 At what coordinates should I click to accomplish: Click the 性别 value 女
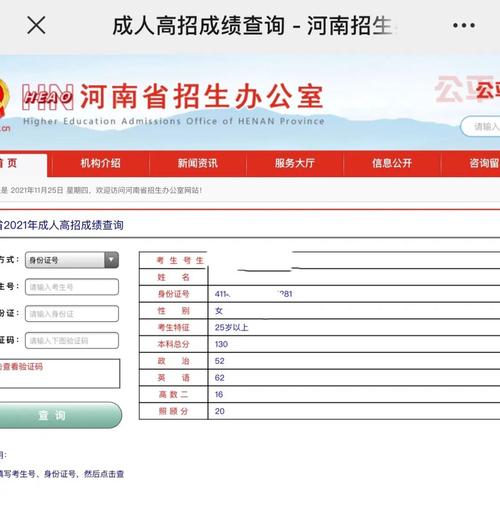tap(219, 311)
